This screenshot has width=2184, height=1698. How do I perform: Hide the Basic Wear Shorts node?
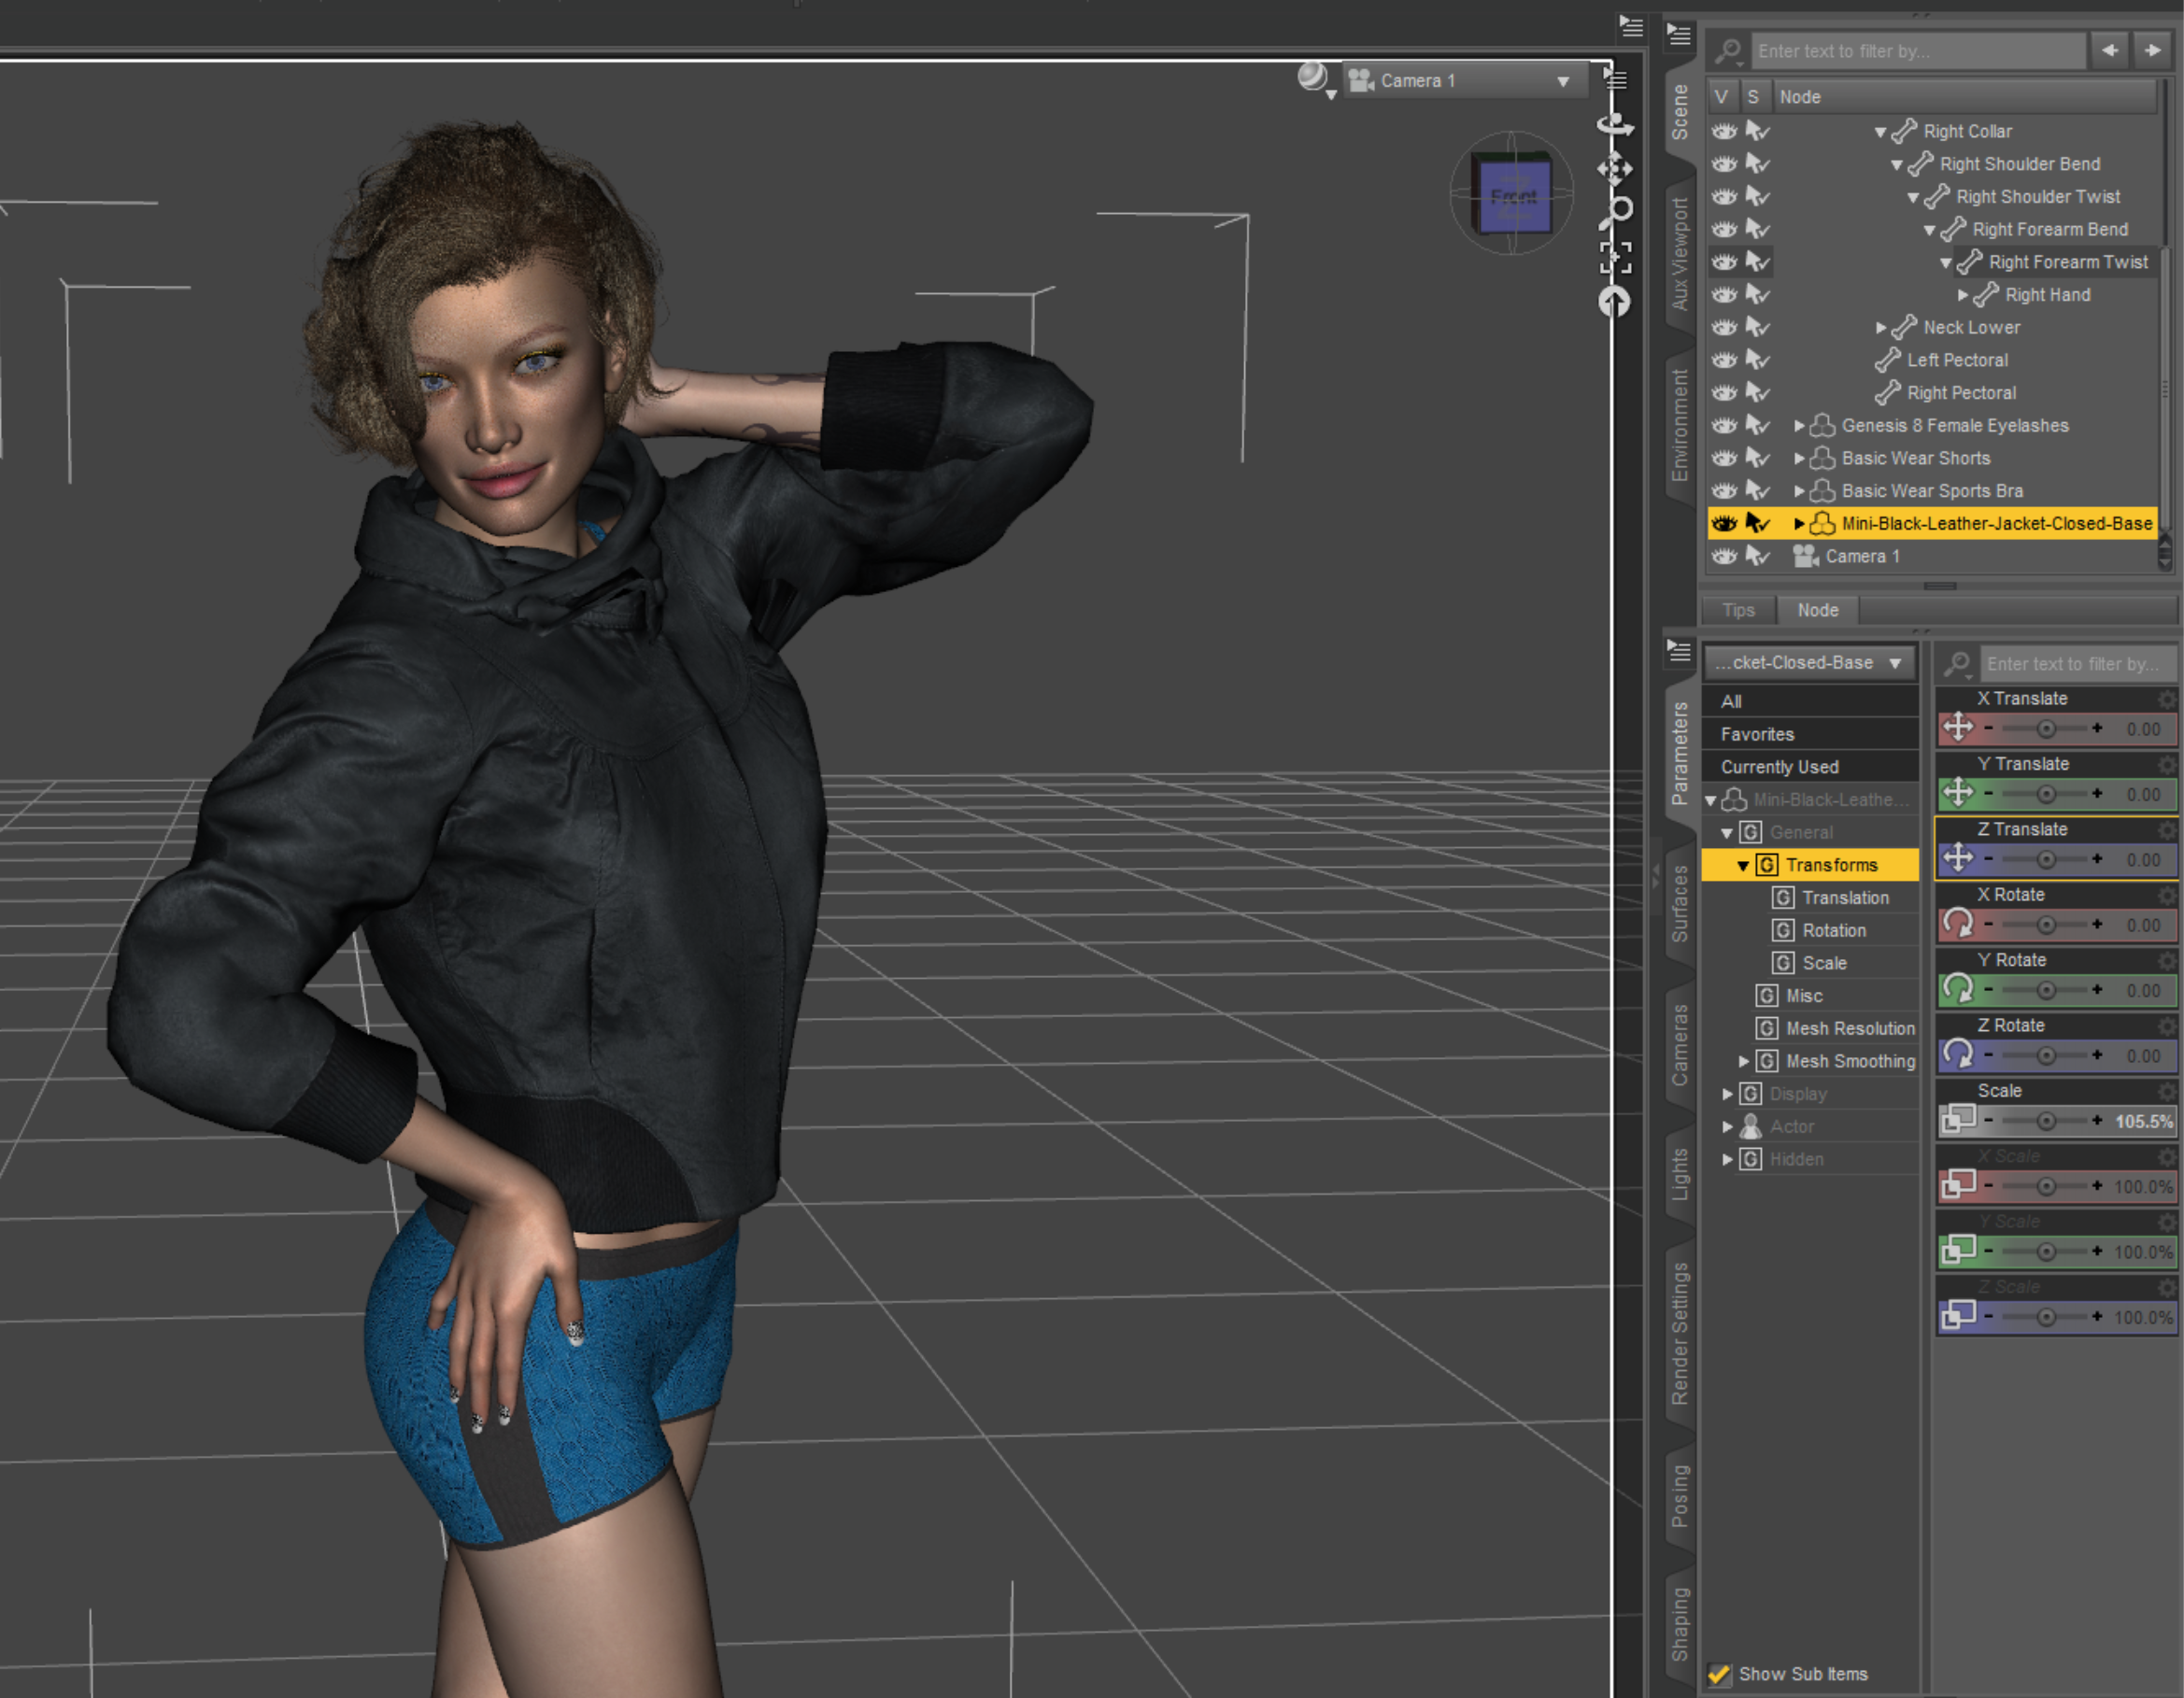point(1724,458)
